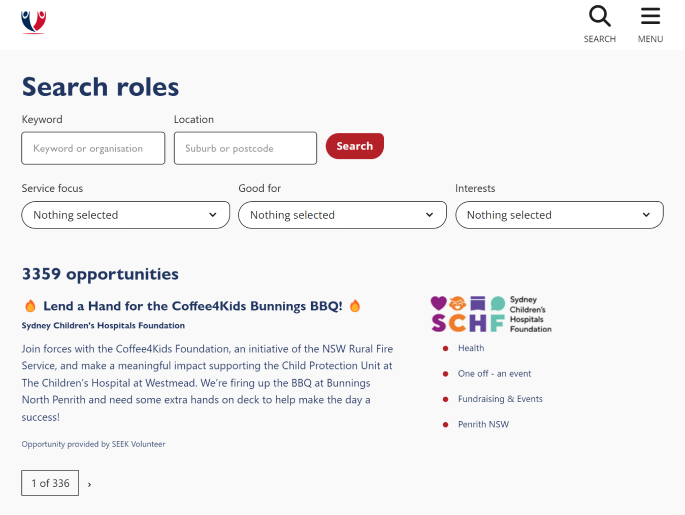This screenshot has height=515, width=685.
Task: Open Sydney Children's Hospitals Foundation organisation link
Action: point(103,325)
